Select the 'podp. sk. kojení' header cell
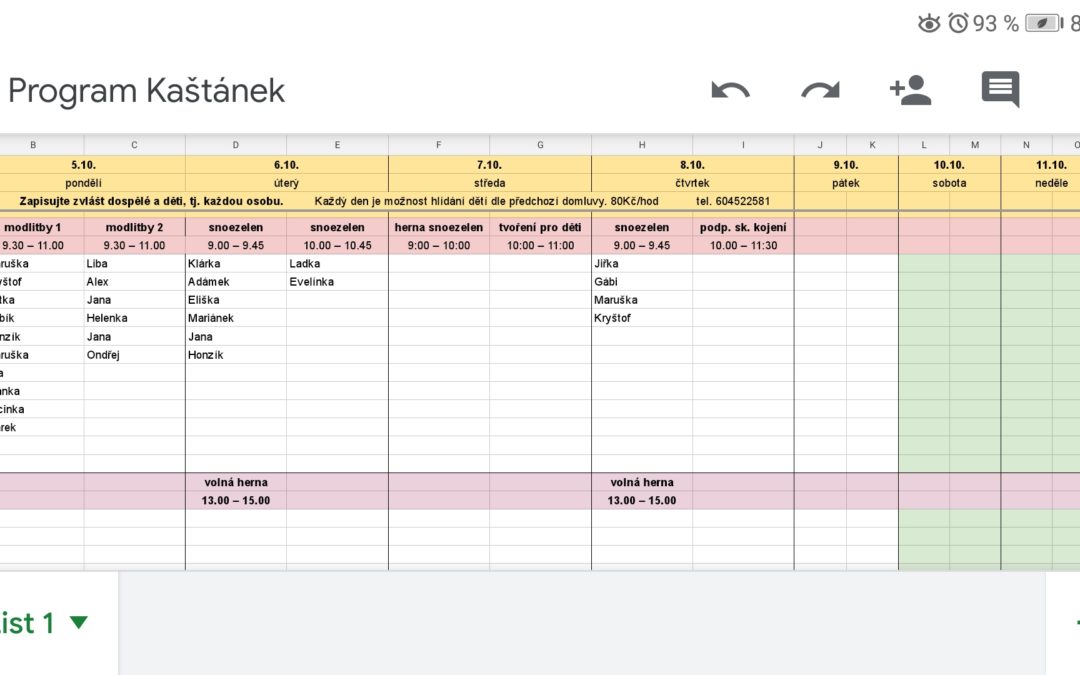Screen dimensions: 1080x675 point(743,227)
